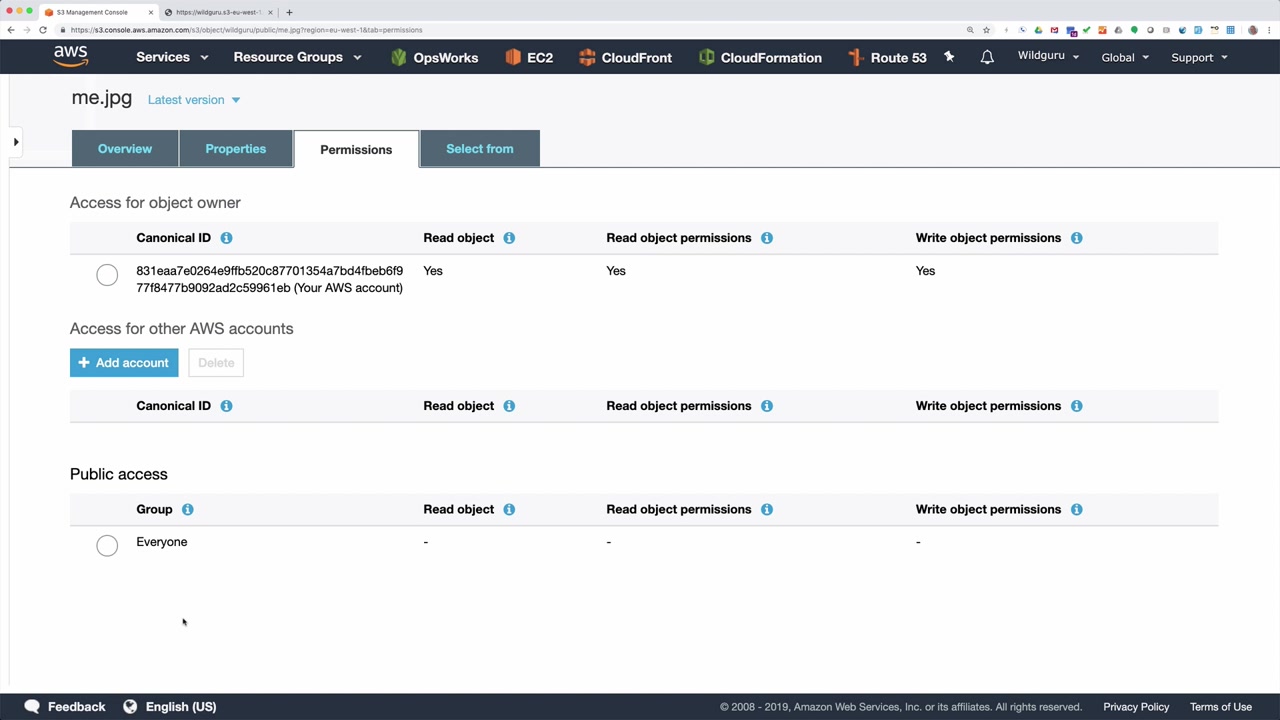The width and height of the screenshot is (1280, 720).
Task: Open the Latest version dropdown
Action: point(194,100)
